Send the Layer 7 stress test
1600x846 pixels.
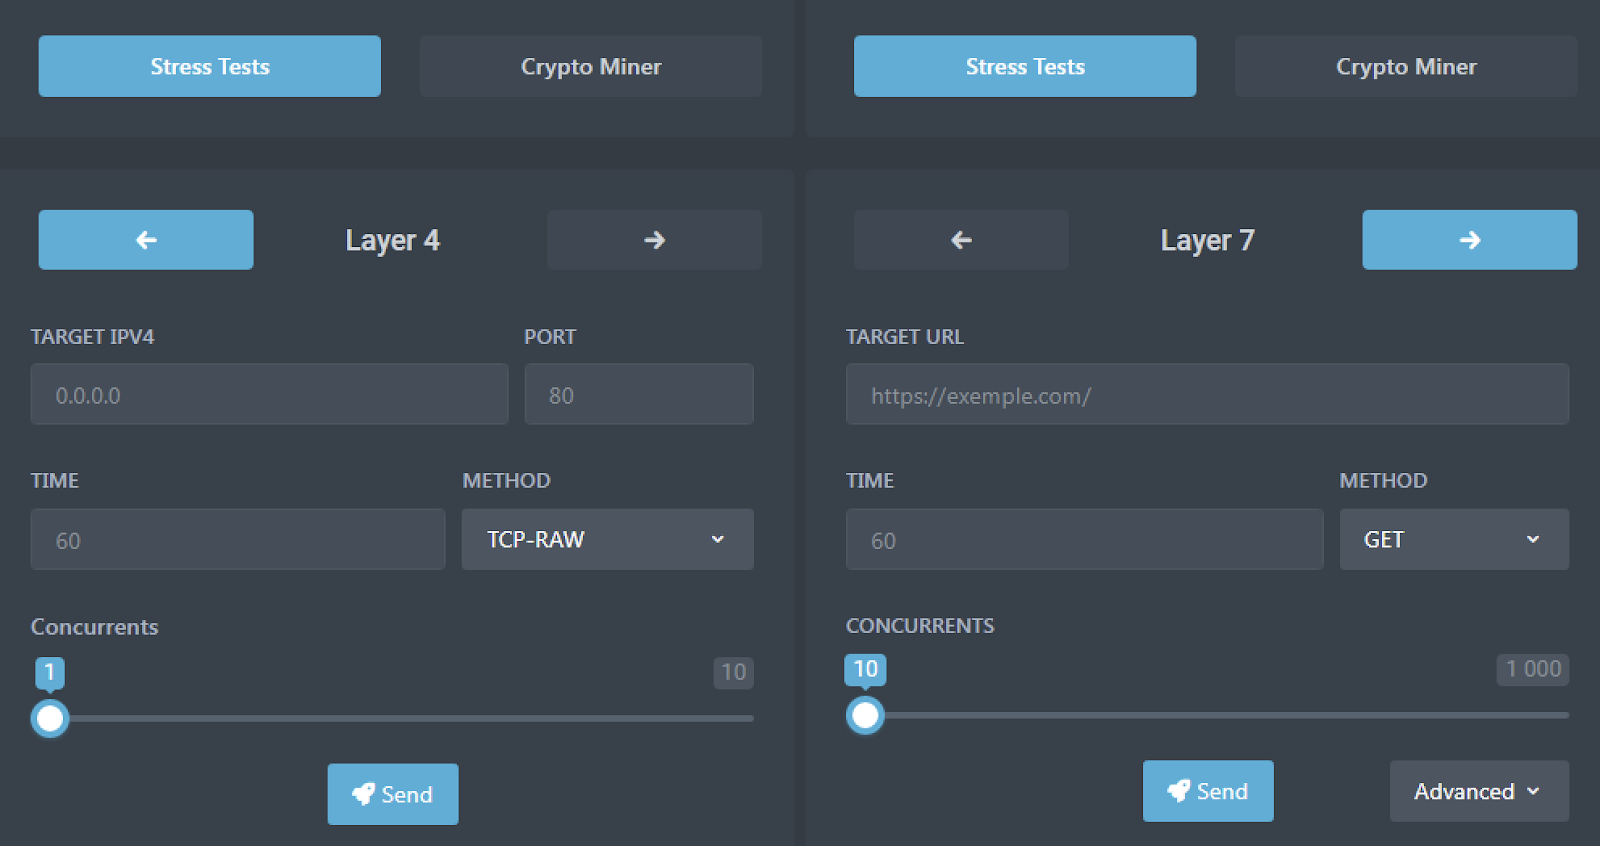click(1208, 791)
